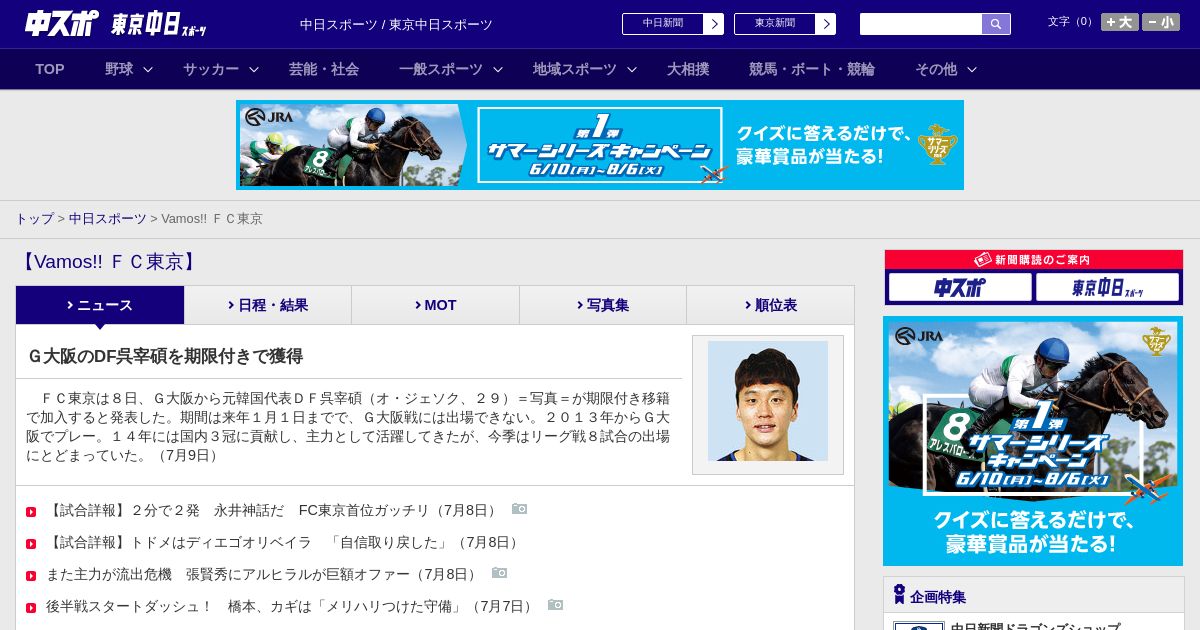Viewport: 1200px width, 630px height.
Task: Click camera icon beside 永井神話だ article
Action: click(520, 509)
